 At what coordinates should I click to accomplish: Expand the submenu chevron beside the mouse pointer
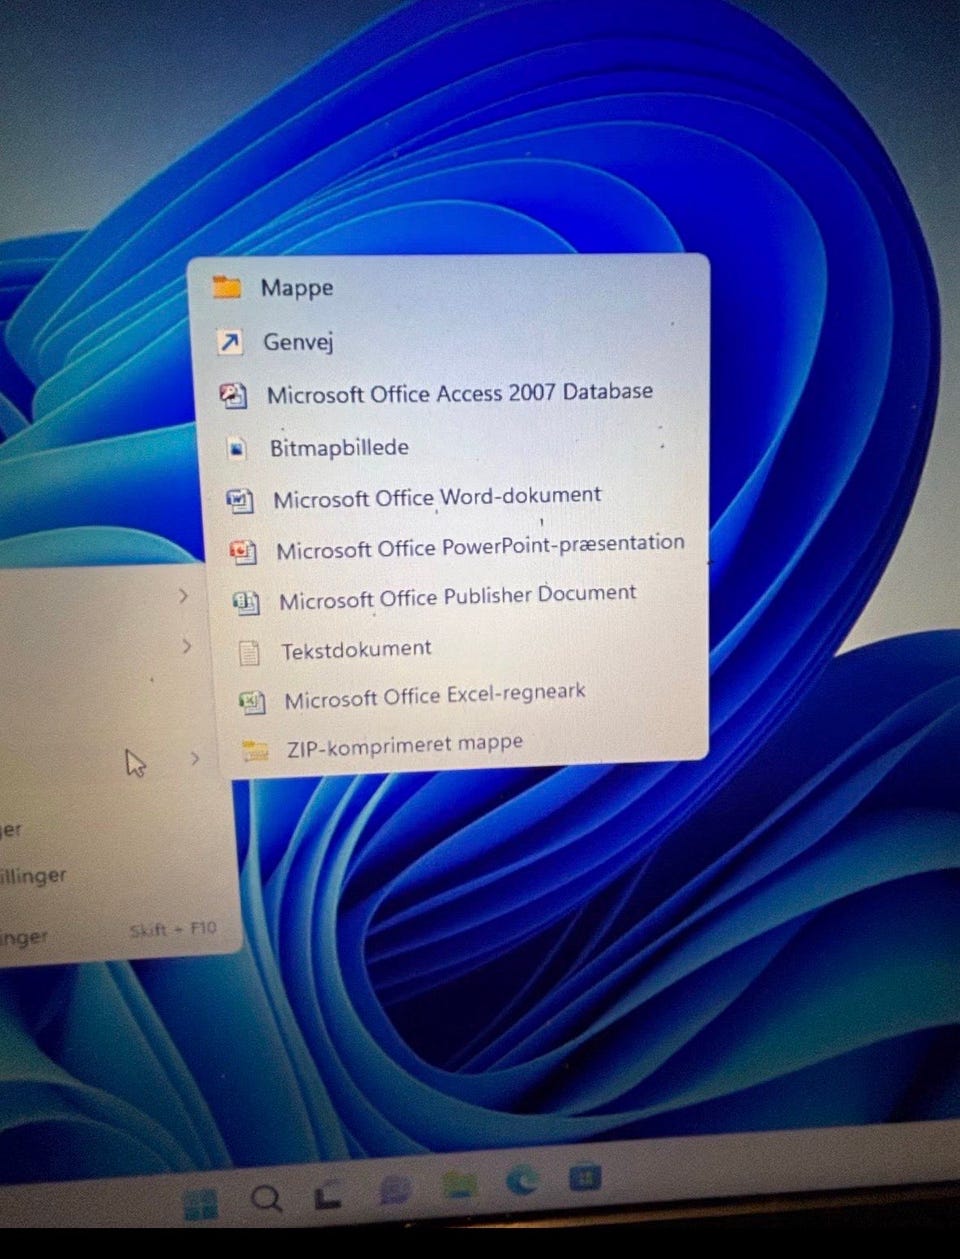[x=194, y=758]
